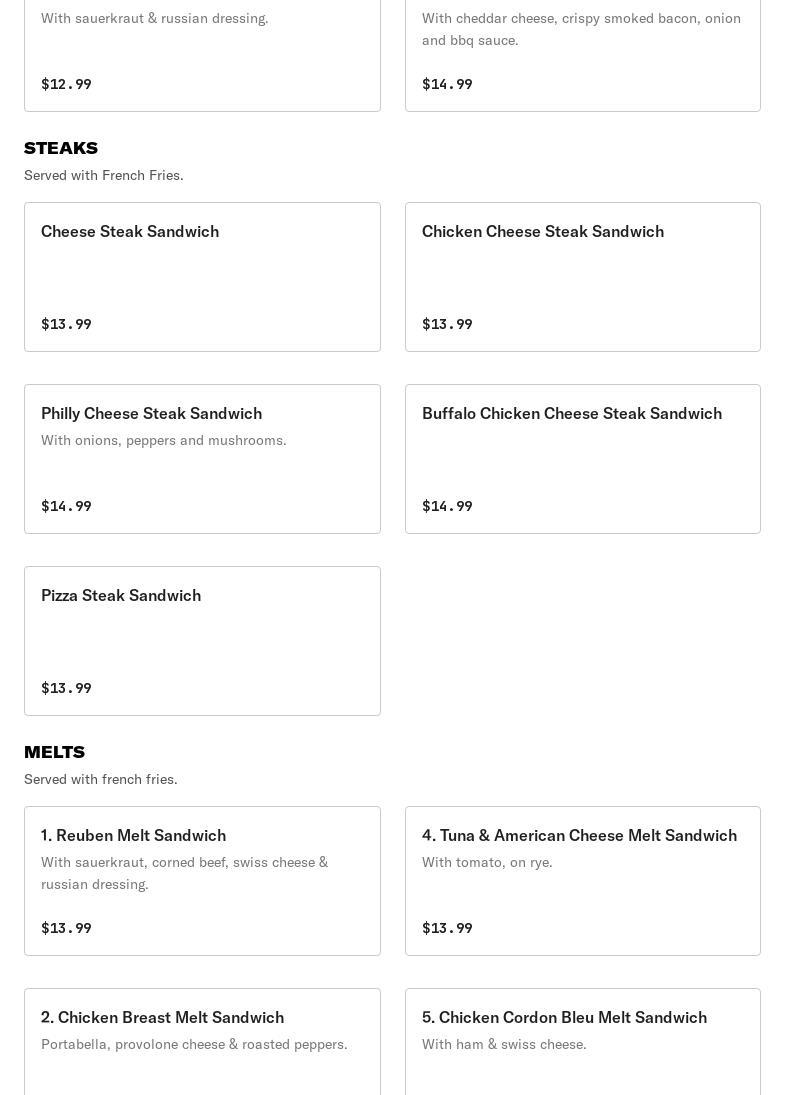Viewport: 785px width, 1095px height.
Task: Click 'Served with French Fries' under STEAKS
Action: tap(103, 175)
